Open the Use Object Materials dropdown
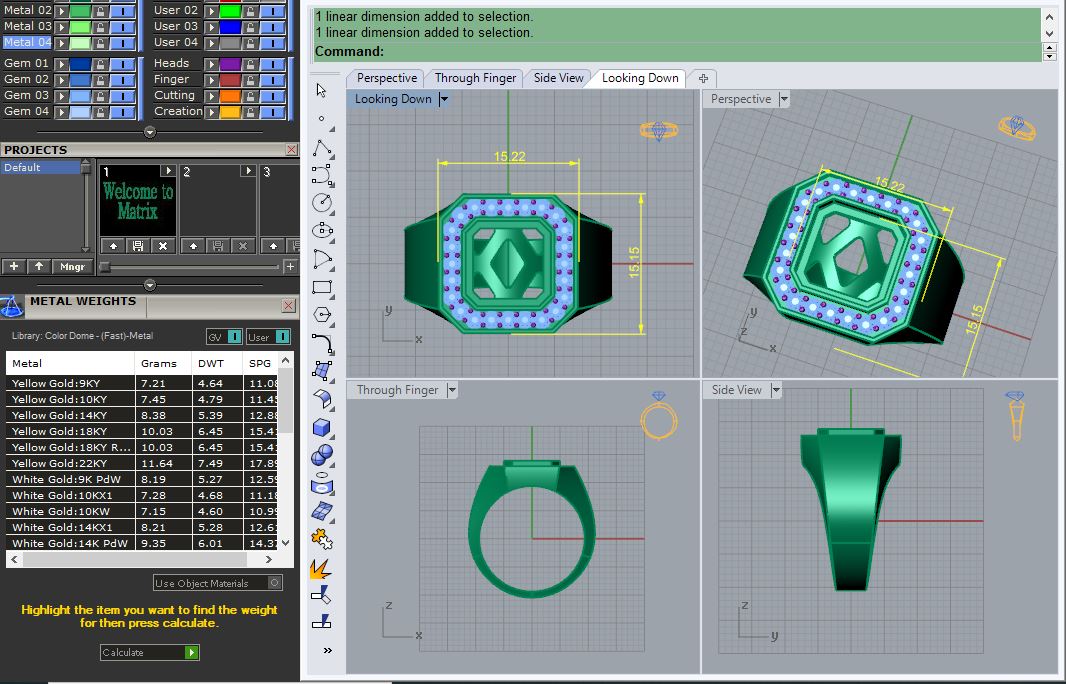1066x684 pixels. tap(272, 582)
